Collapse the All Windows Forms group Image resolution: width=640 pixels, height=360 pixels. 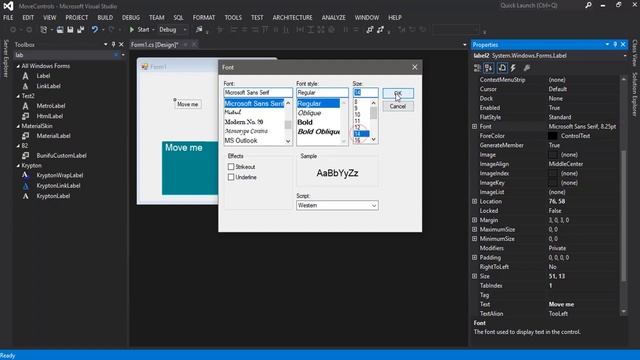point(18,66)
